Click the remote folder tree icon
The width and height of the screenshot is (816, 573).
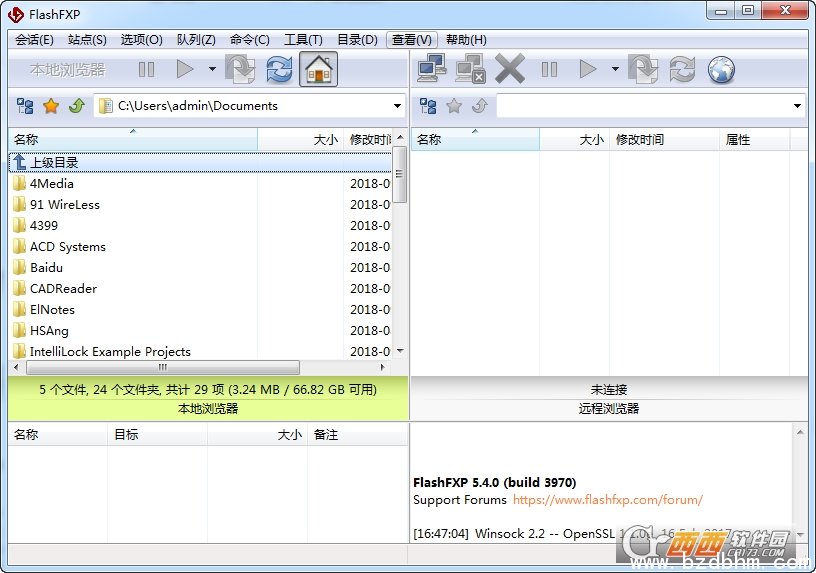[x=428, y=106]
